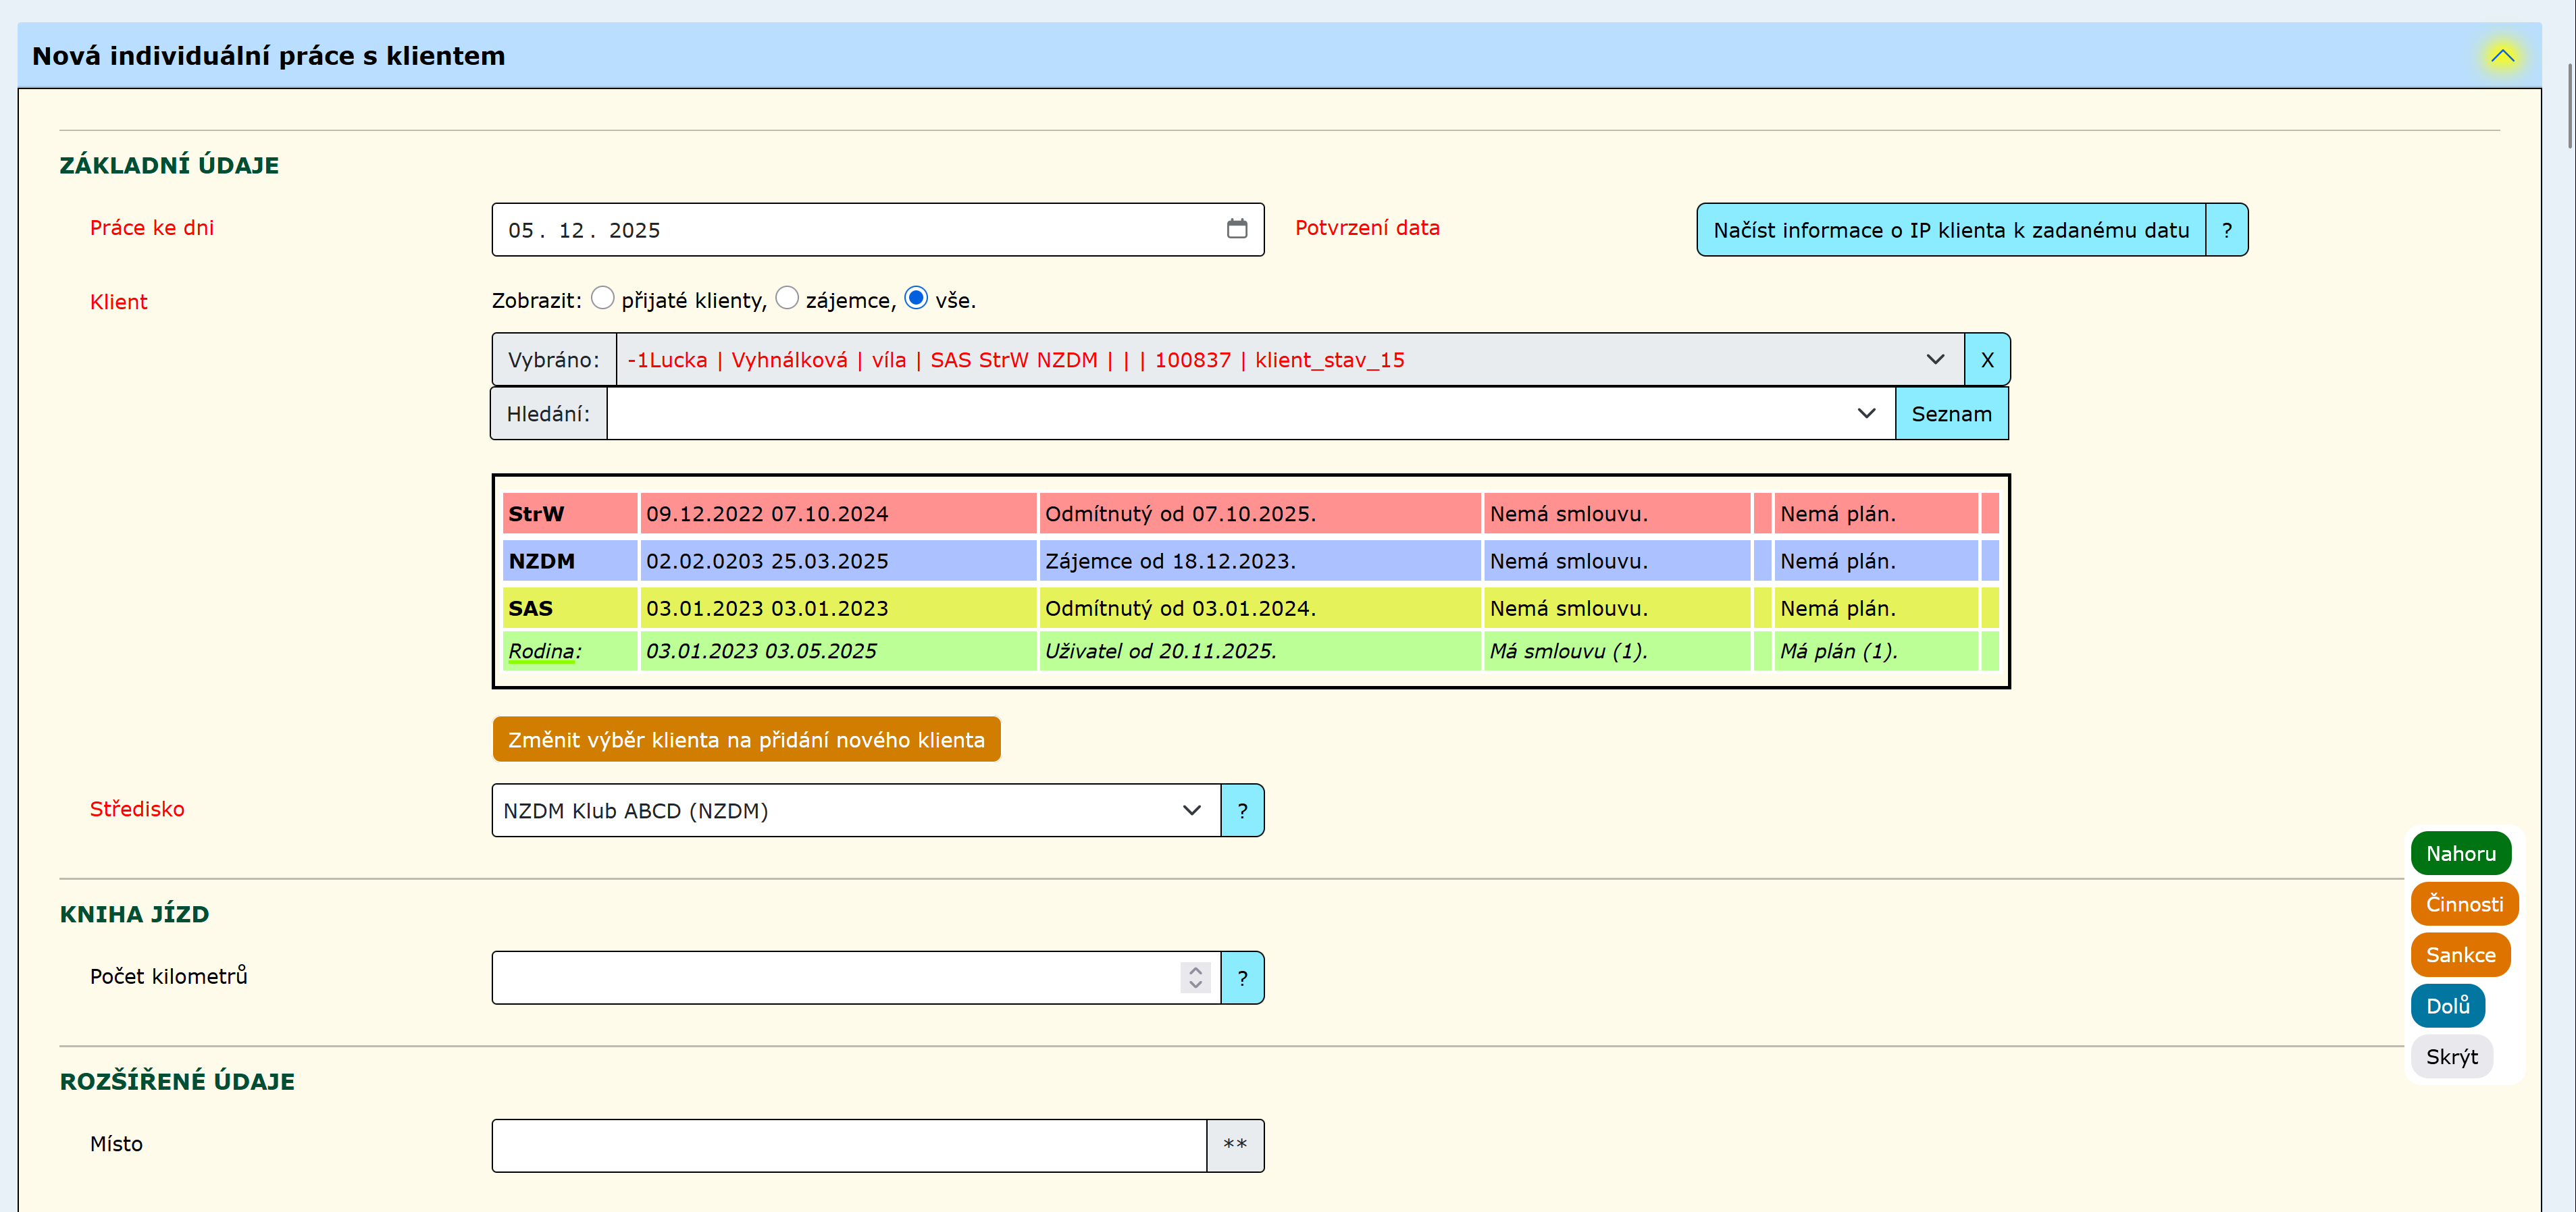Collapse the panel with the yellow chevron icon
The width and height of the screenshot is (2576, 1212).
click(x=2501, y=56)
